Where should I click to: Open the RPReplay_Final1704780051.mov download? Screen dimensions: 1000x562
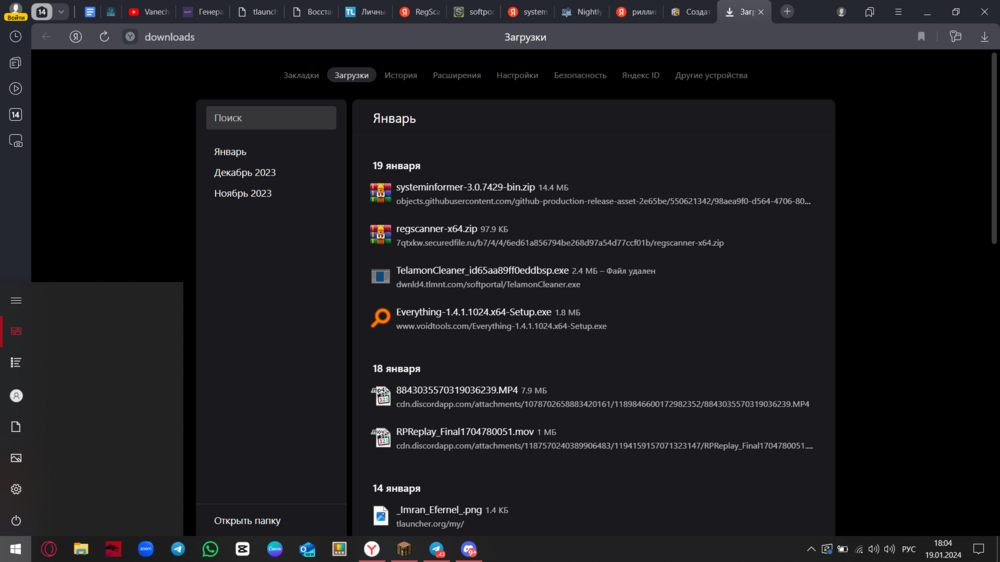pos(465,432)
